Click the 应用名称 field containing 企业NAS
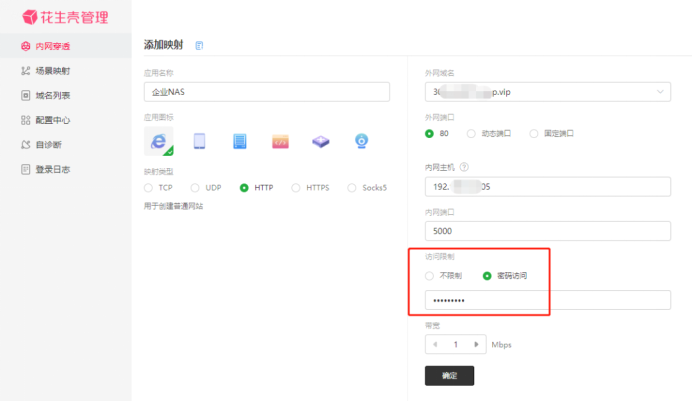Screen dimensions: 693x401 [x=266, y=92]
